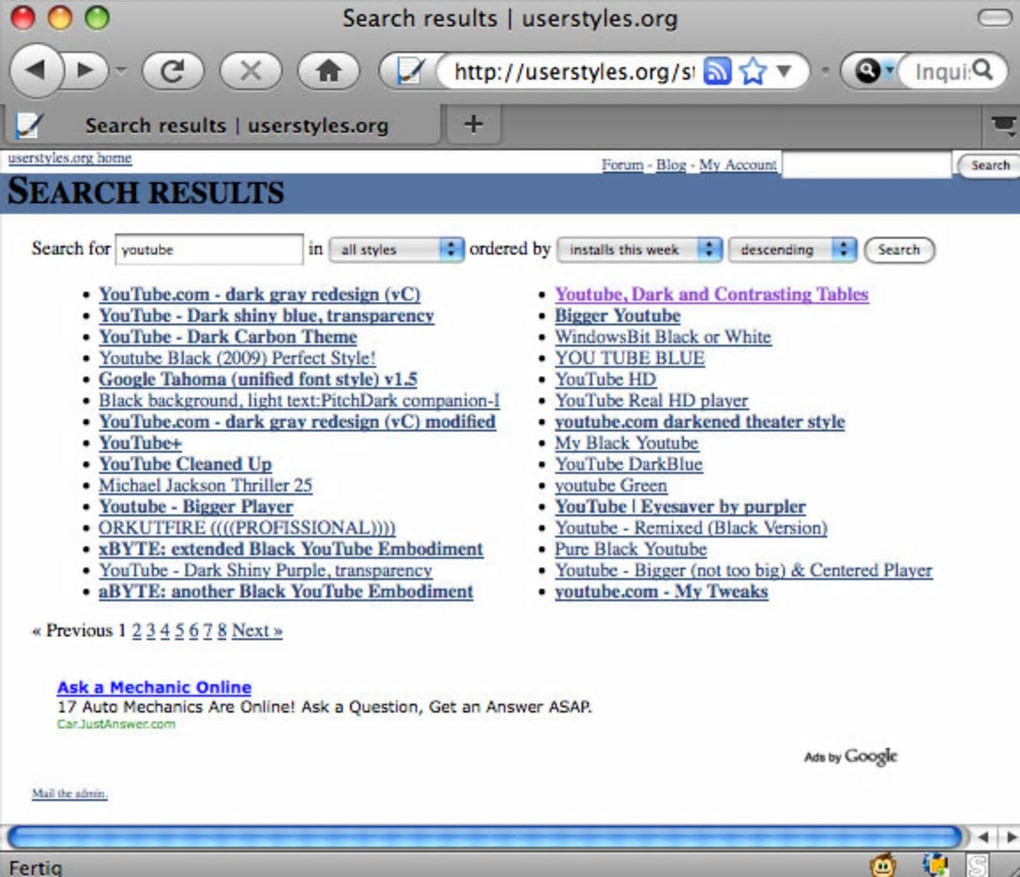The width and height of the screenshot is (1020, 877).
Task: Open 'Michael Jackson Thriller 25' link
Action: [206, 485]
